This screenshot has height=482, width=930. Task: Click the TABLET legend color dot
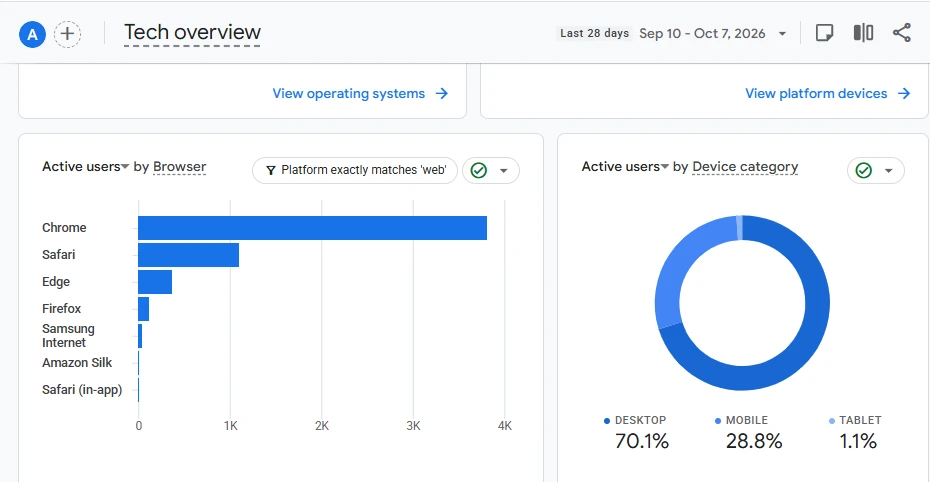[832, 421]
